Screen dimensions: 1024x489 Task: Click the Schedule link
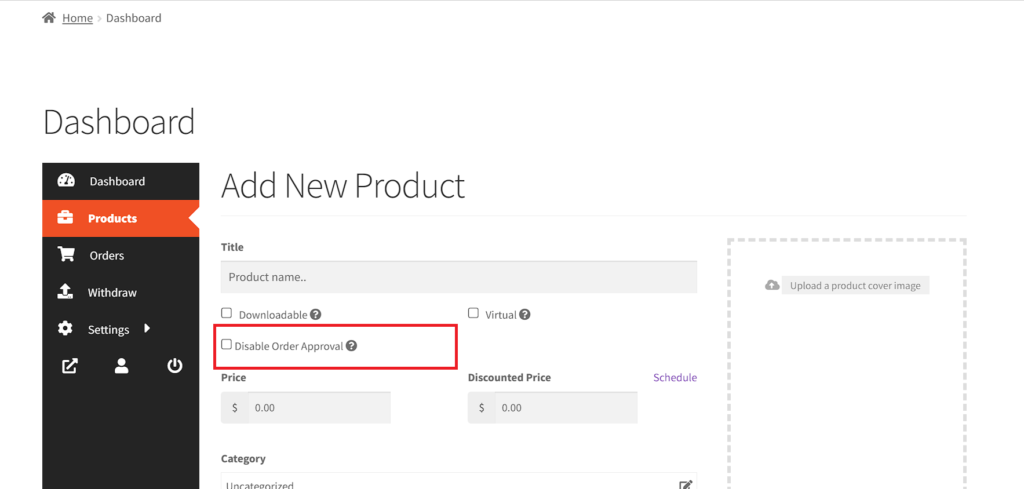(675, 377)
